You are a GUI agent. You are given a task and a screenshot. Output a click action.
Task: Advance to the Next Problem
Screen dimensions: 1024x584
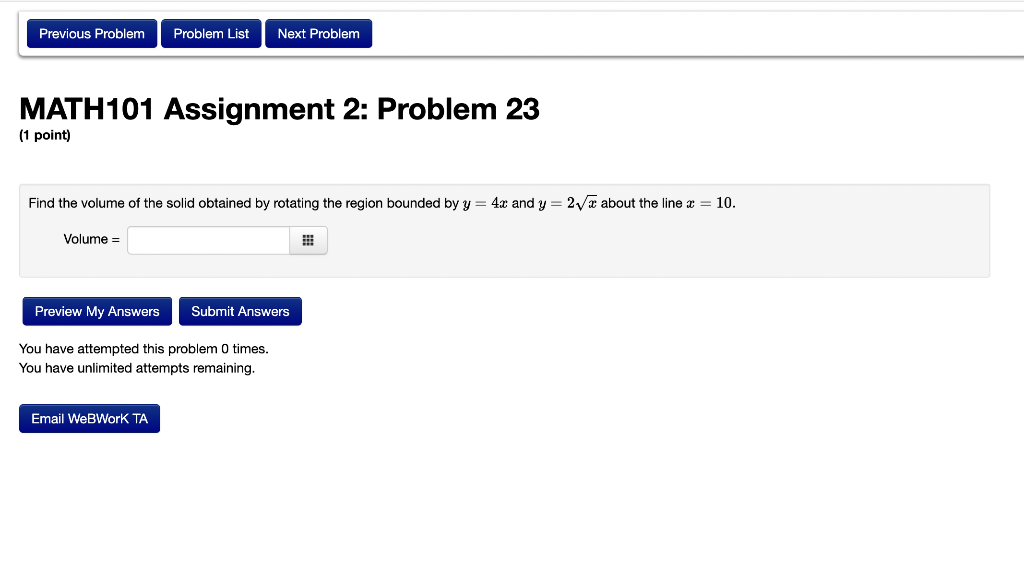[x=318, y=33]
